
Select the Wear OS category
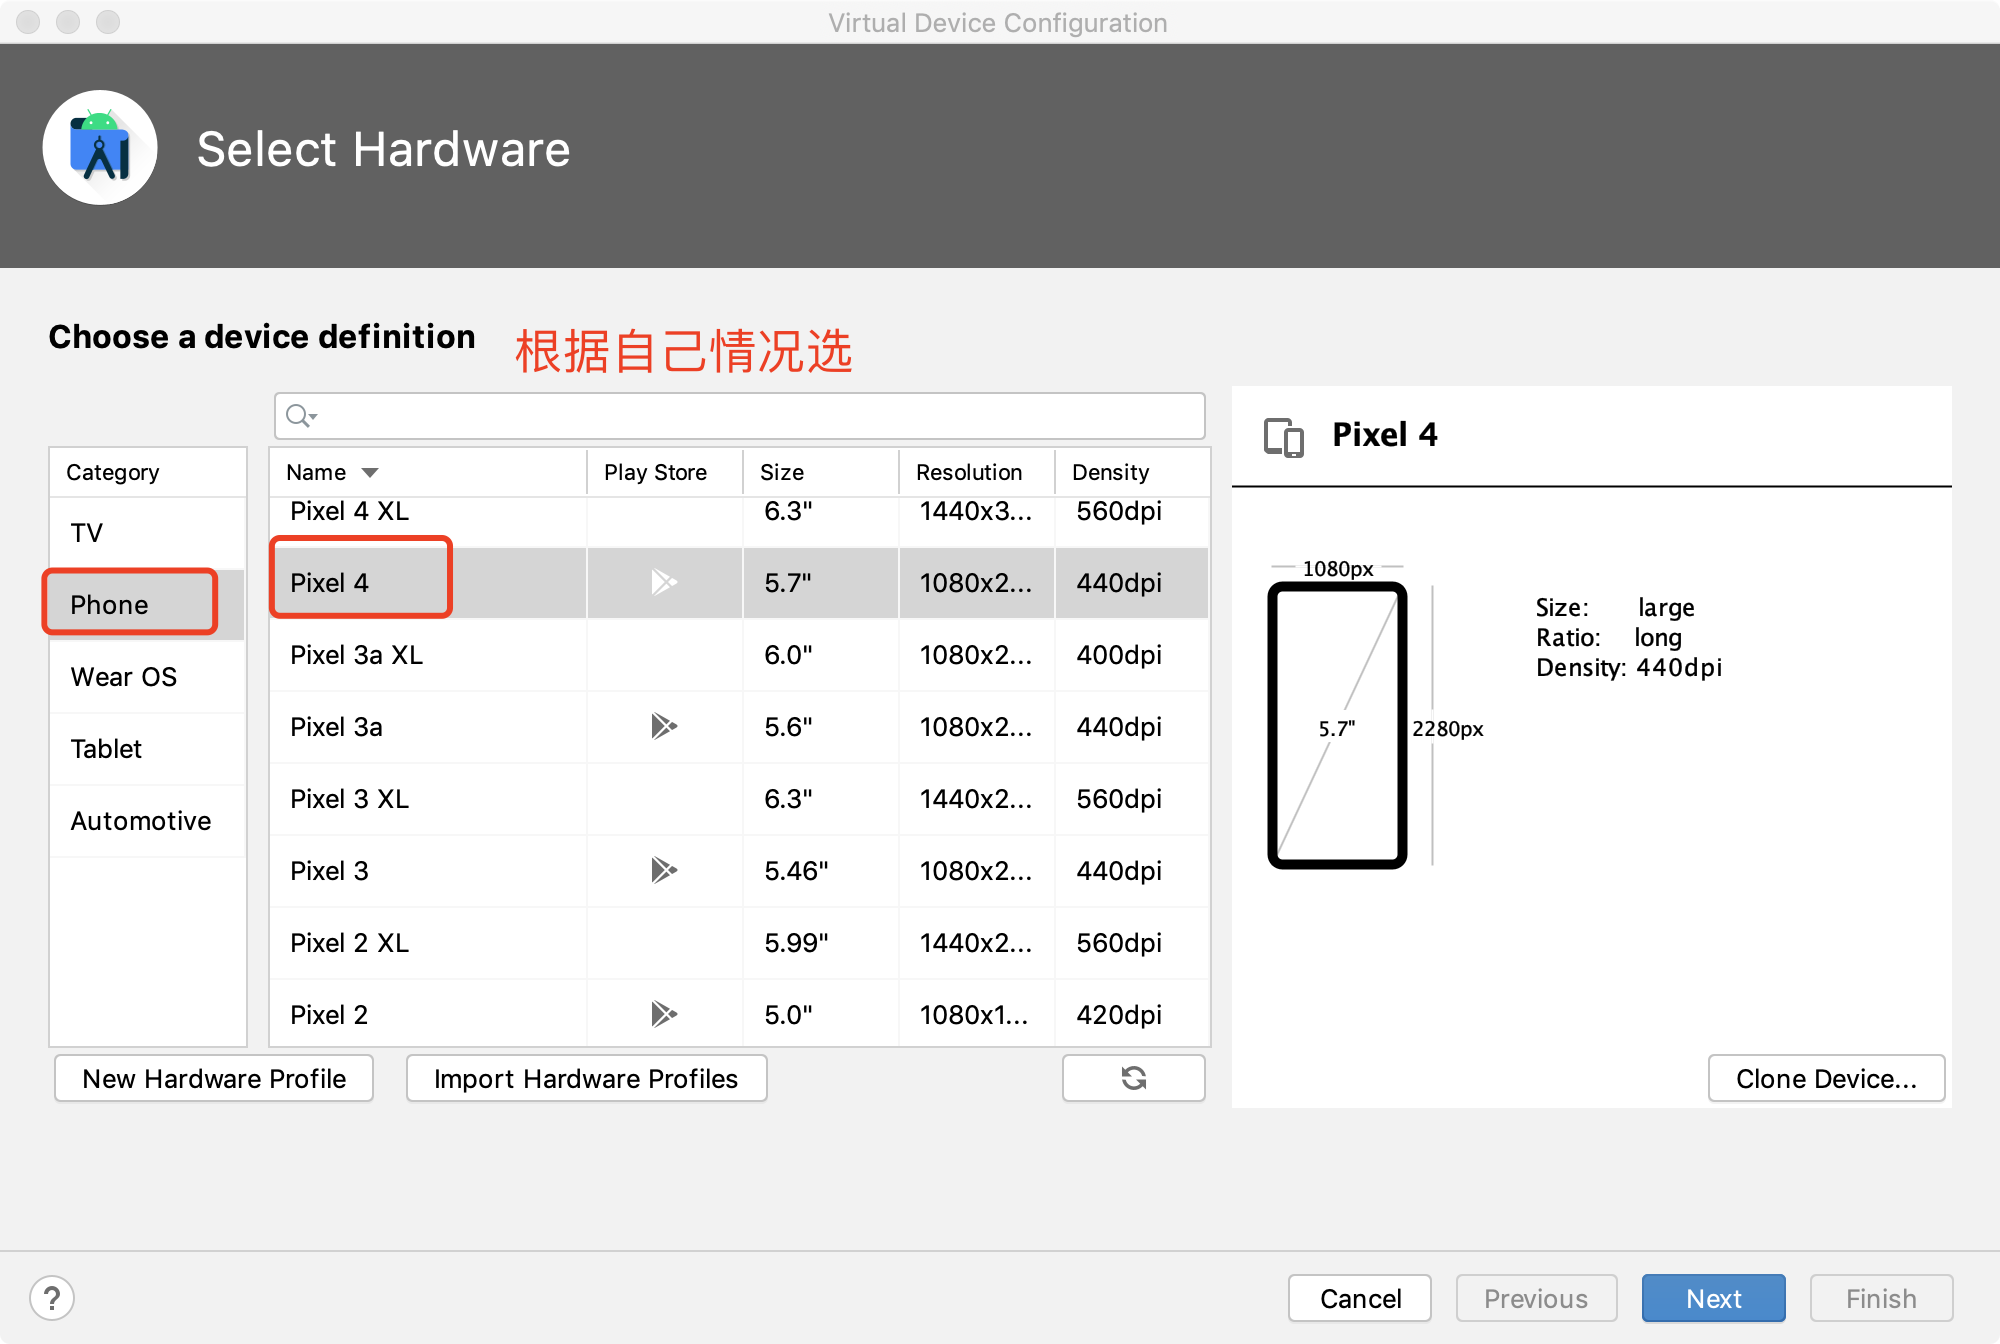148,677
